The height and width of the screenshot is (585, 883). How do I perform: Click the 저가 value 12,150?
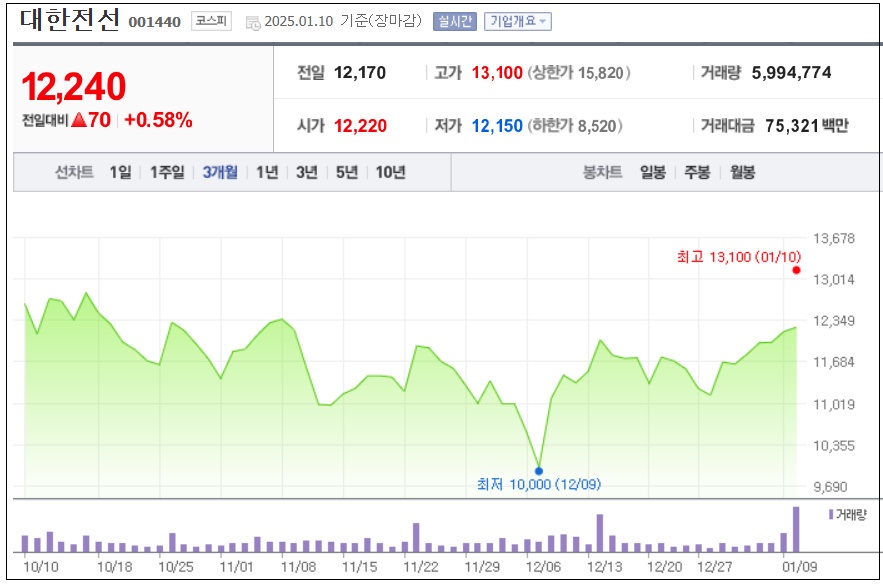497,126
